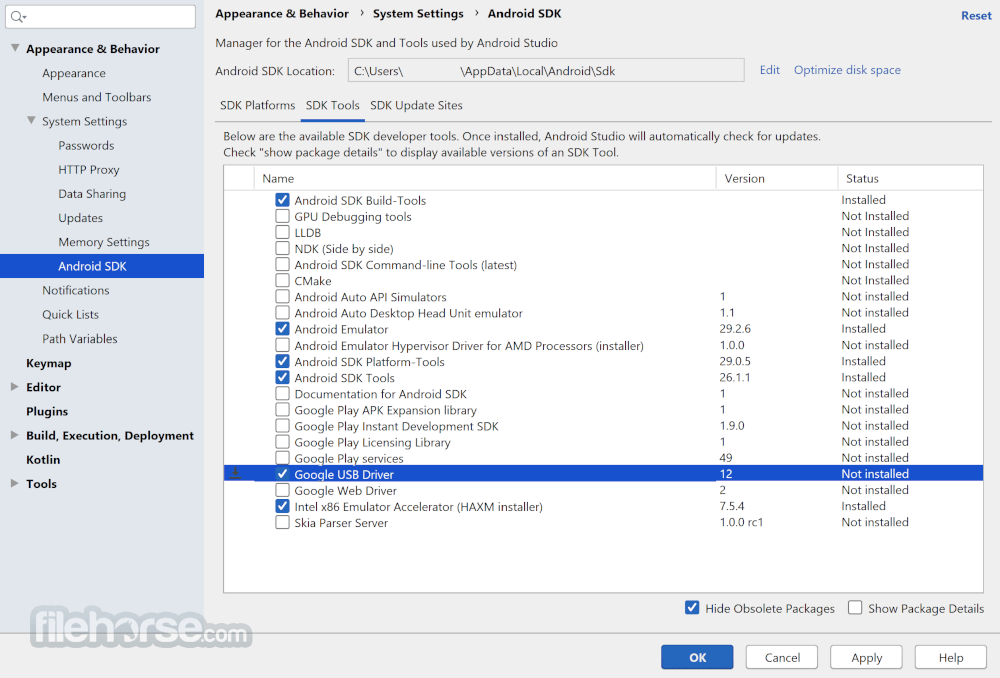
Task: Click System Settings in breadcrumb
Action: coord(418,13)
